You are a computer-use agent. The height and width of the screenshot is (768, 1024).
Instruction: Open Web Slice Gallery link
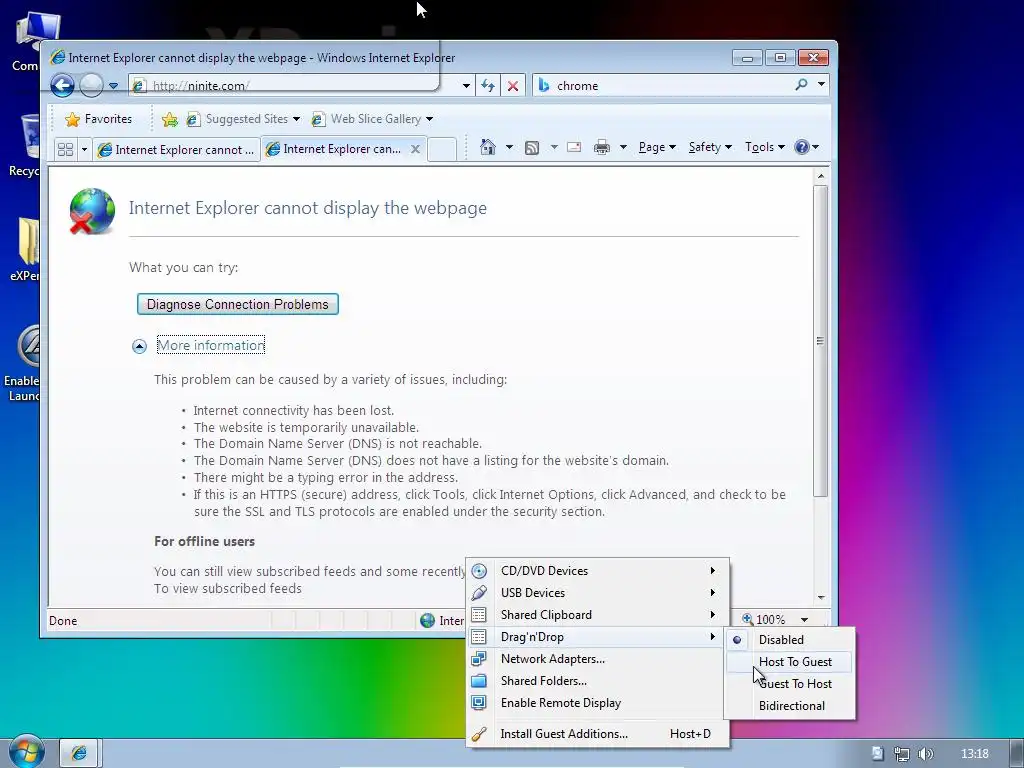click(372, 119)
